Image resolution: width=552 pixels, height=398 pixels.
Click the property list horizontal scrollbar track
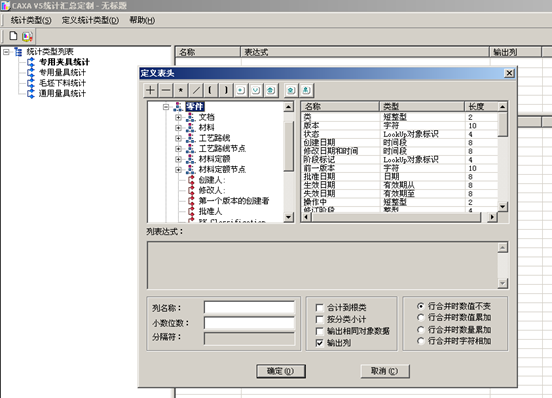coord(396,217)
